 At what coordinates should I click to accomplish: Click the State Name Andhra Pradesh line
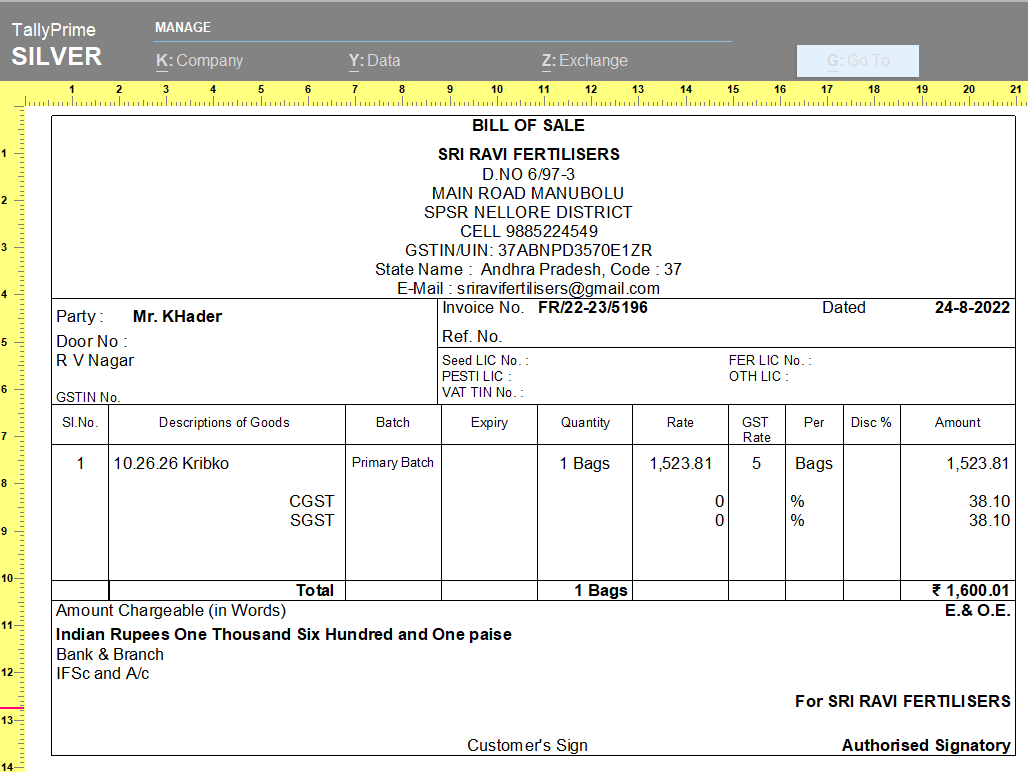point(528,269)
